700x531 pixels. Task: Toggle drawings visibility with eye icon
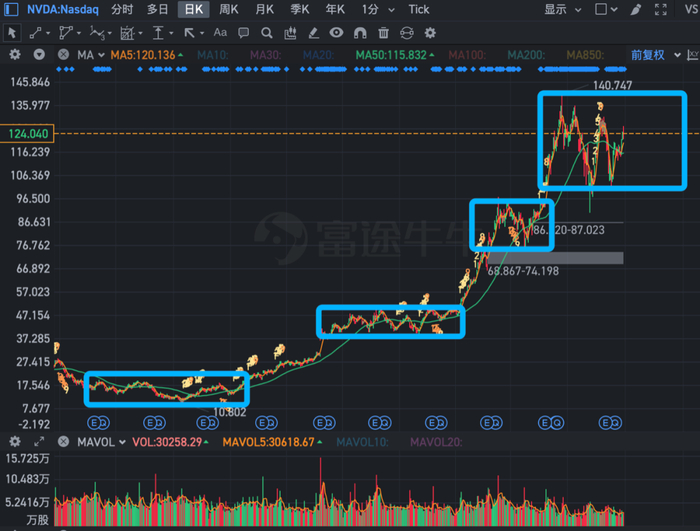337,32
